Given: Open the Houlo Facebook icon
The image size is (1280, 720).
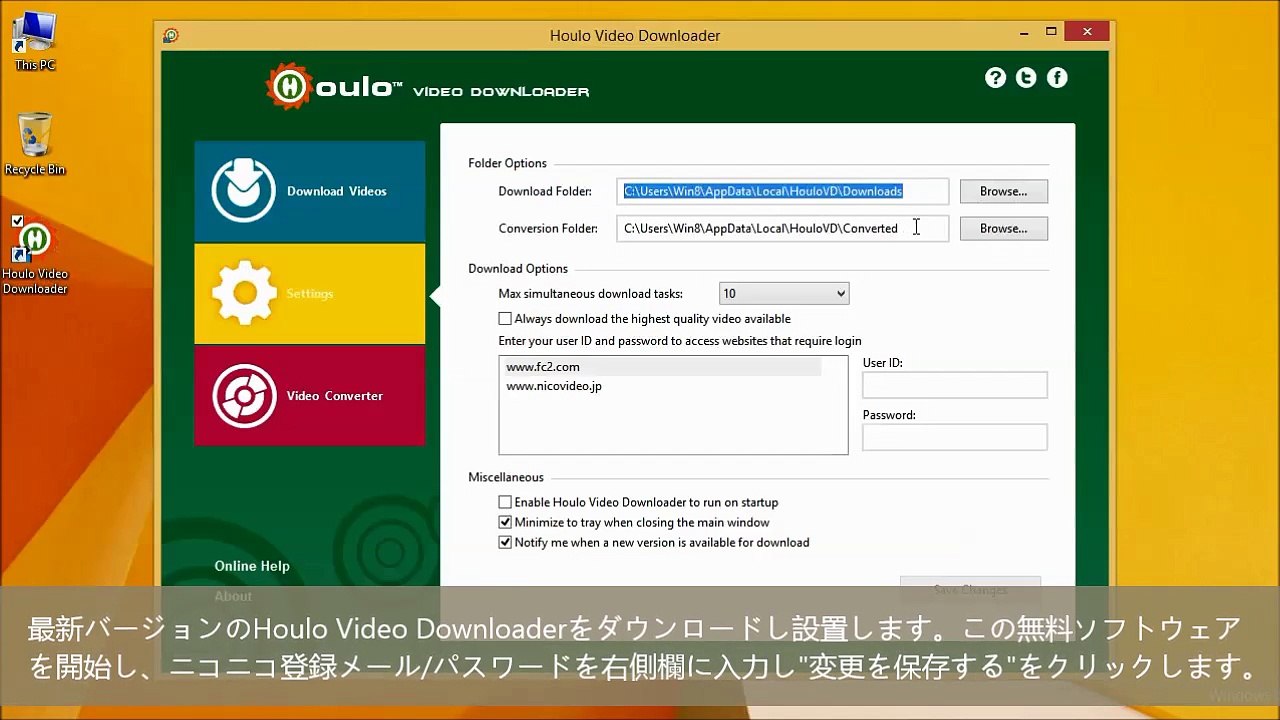Looking at the screenshot, I should (x=1057, y=77).
